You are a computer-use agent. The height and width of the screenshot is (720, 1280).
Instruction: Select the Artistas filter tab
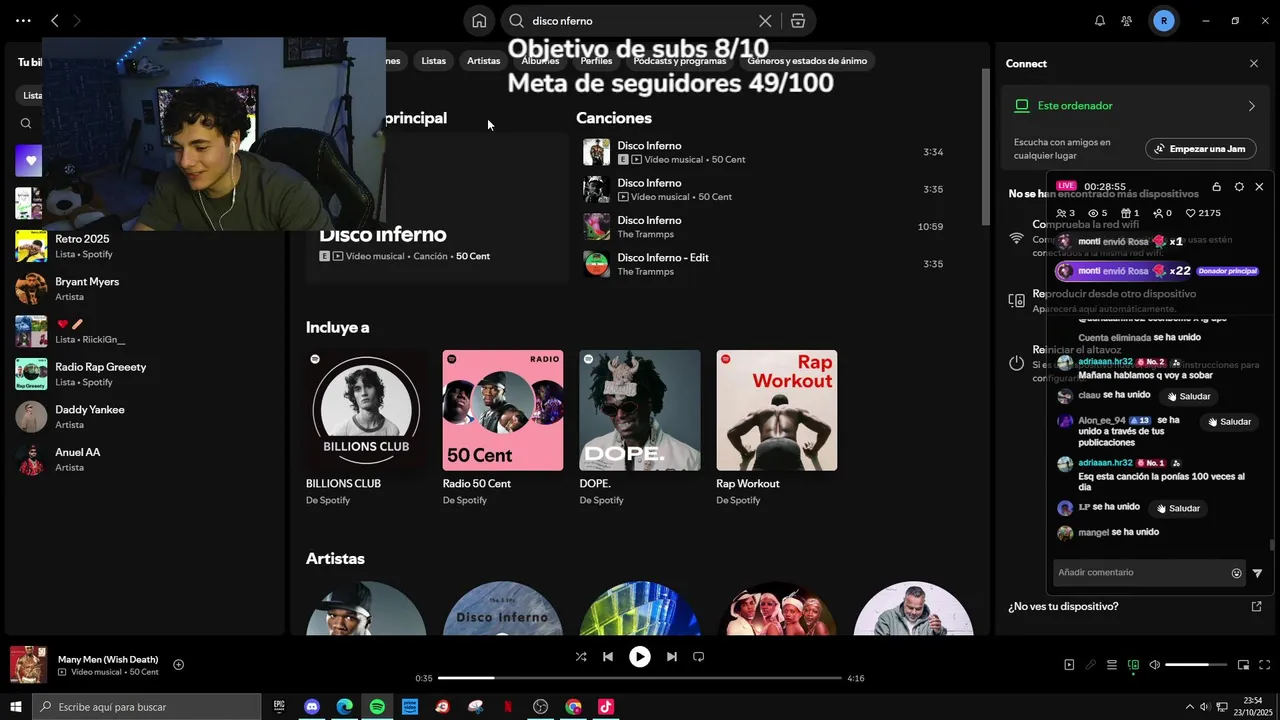(x=483, y=61)
